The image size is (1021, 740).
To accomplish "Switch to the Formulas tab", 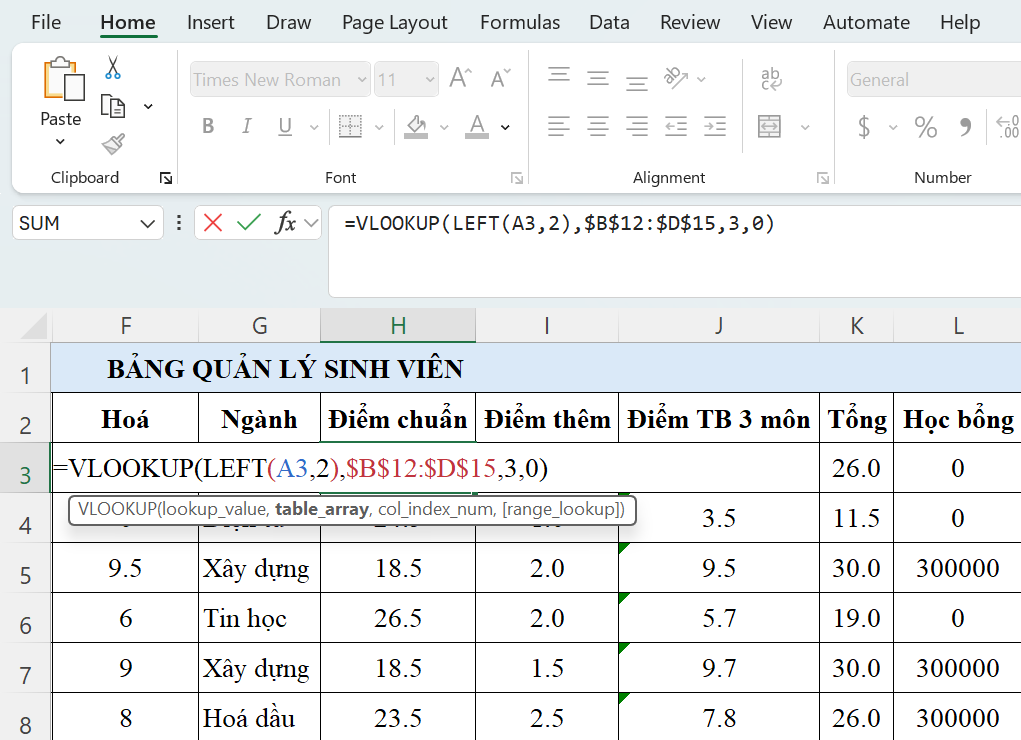I will tap(520, 22).
